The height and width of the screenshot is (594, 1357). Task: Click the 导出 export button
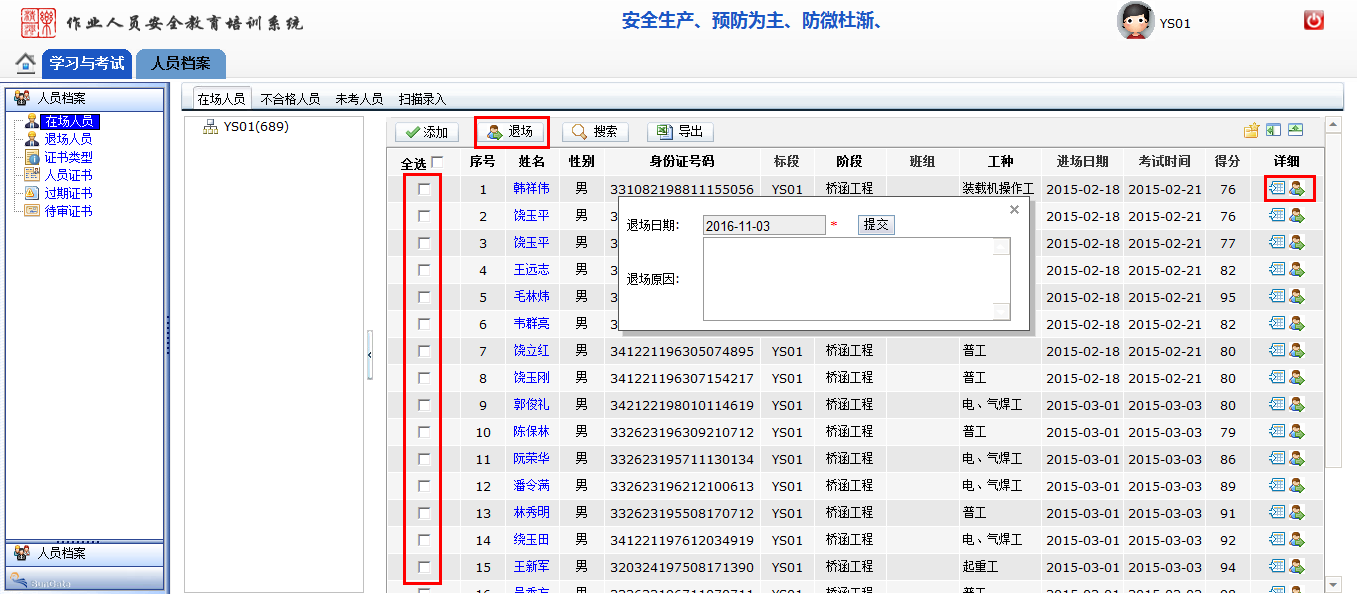[x=680, y=132]
